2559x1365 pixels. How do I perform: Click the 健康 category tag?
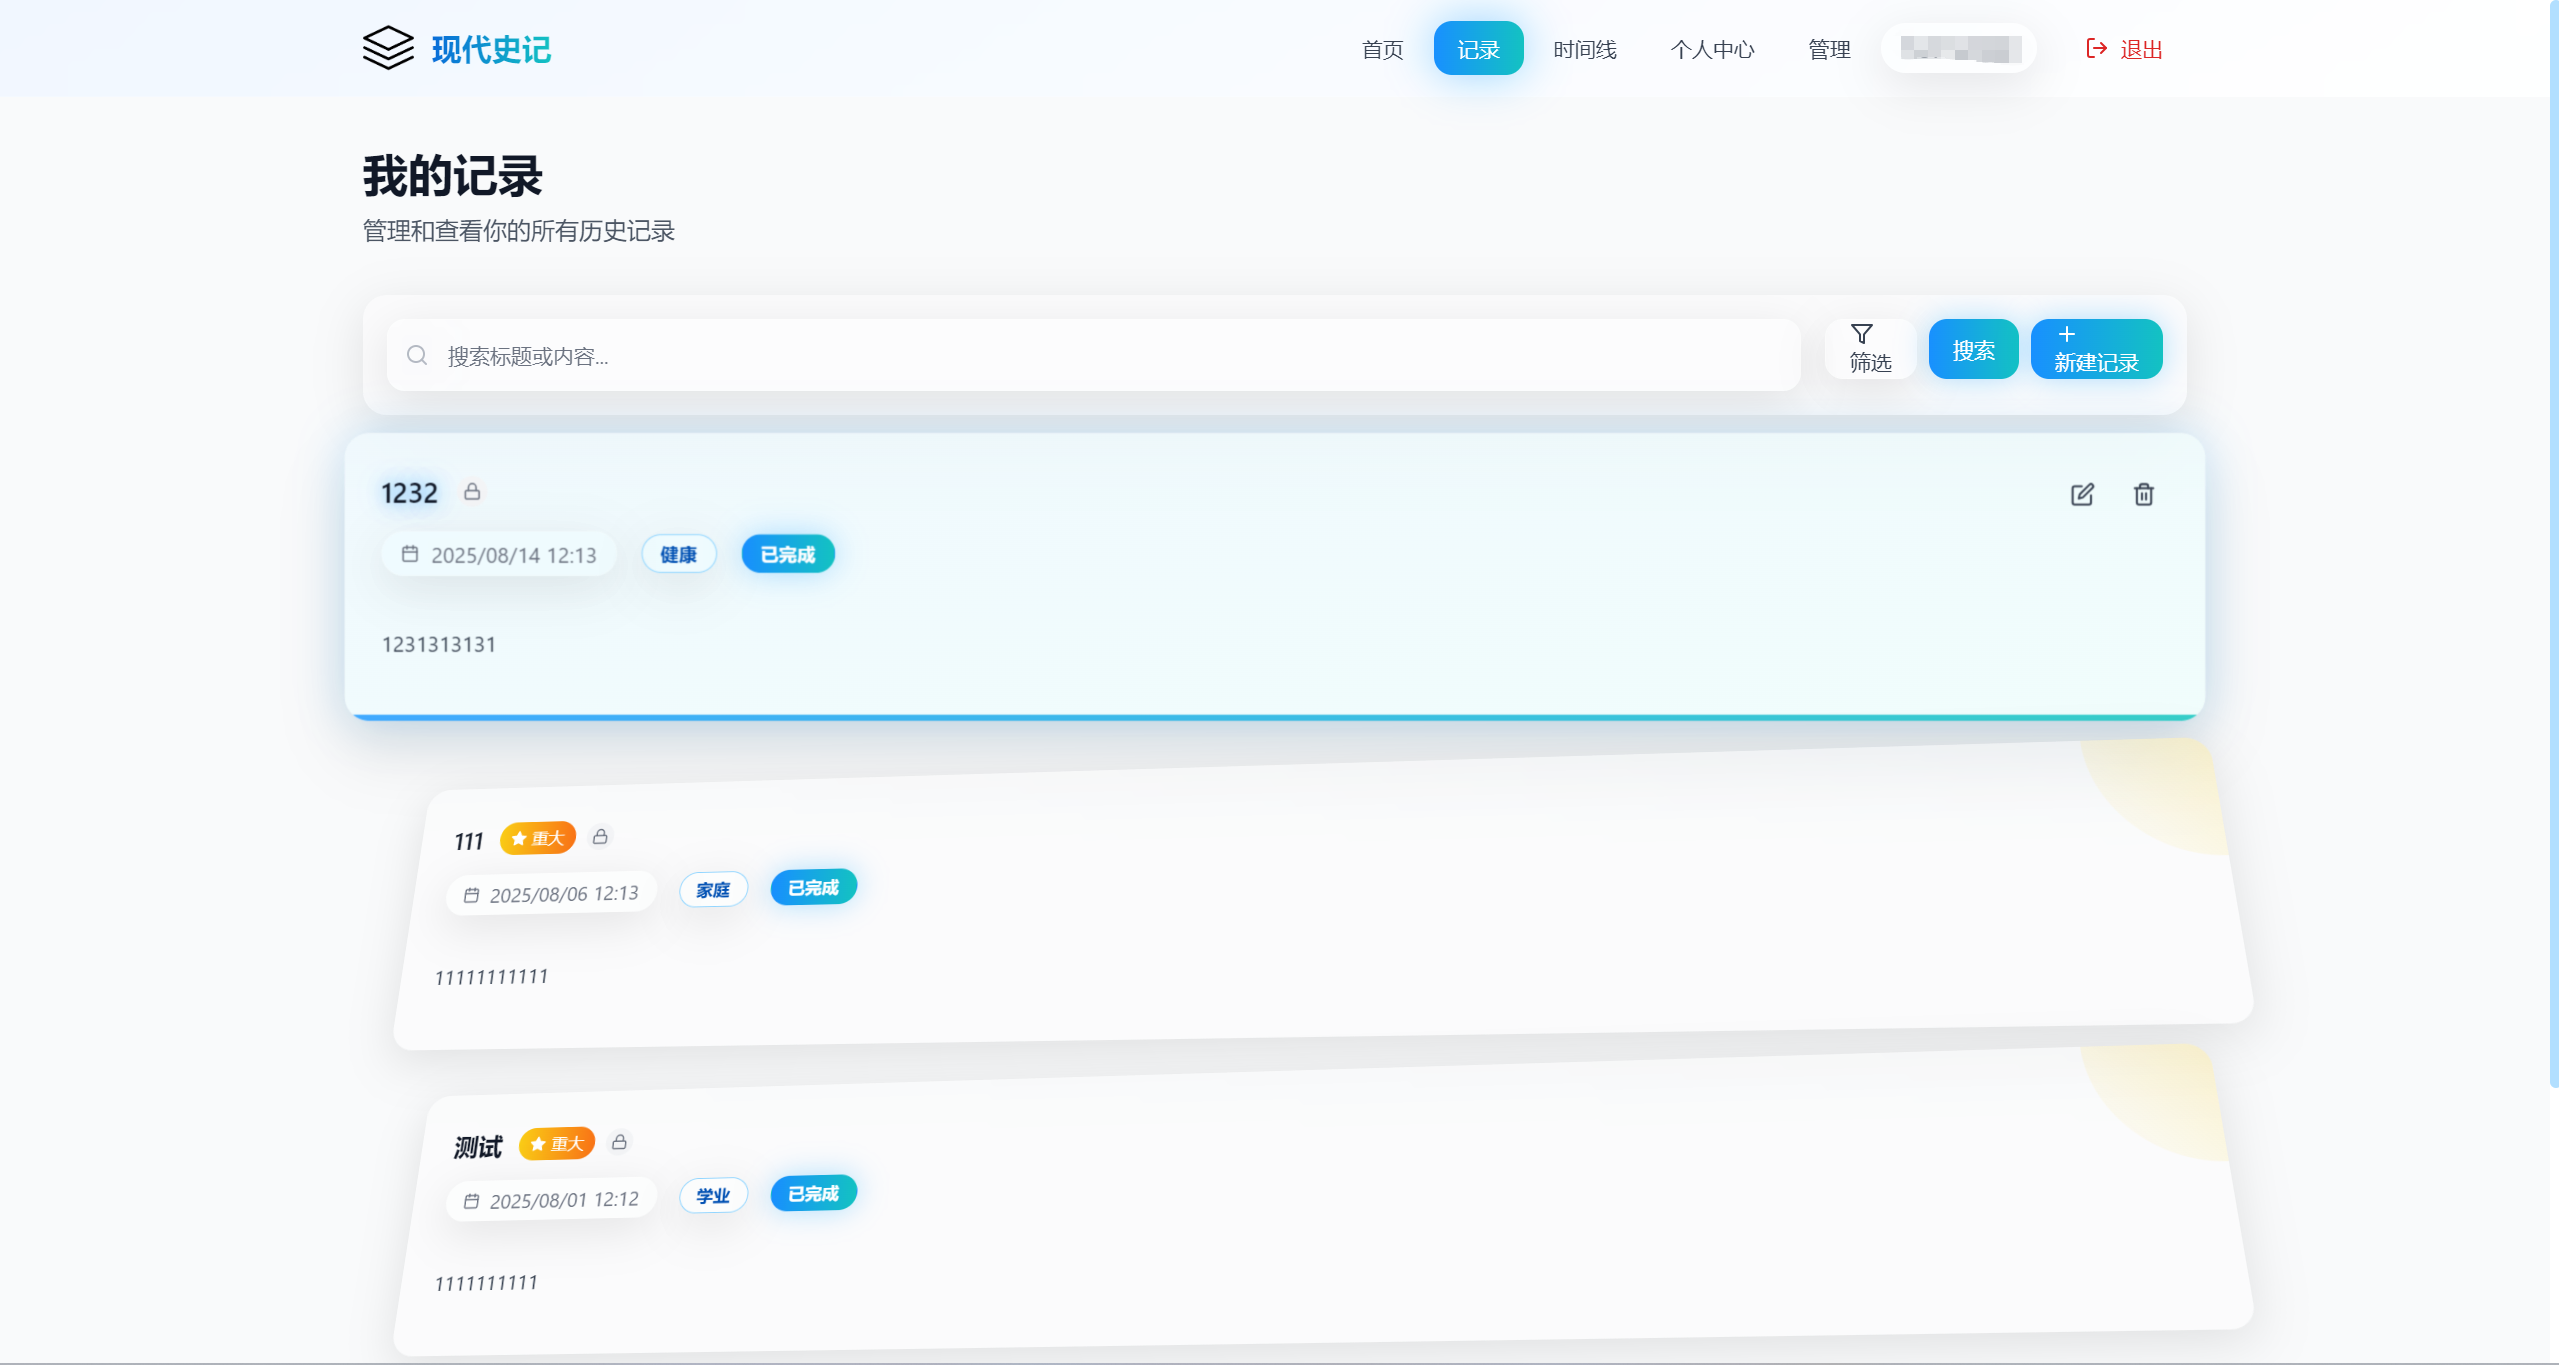point(678,554)
